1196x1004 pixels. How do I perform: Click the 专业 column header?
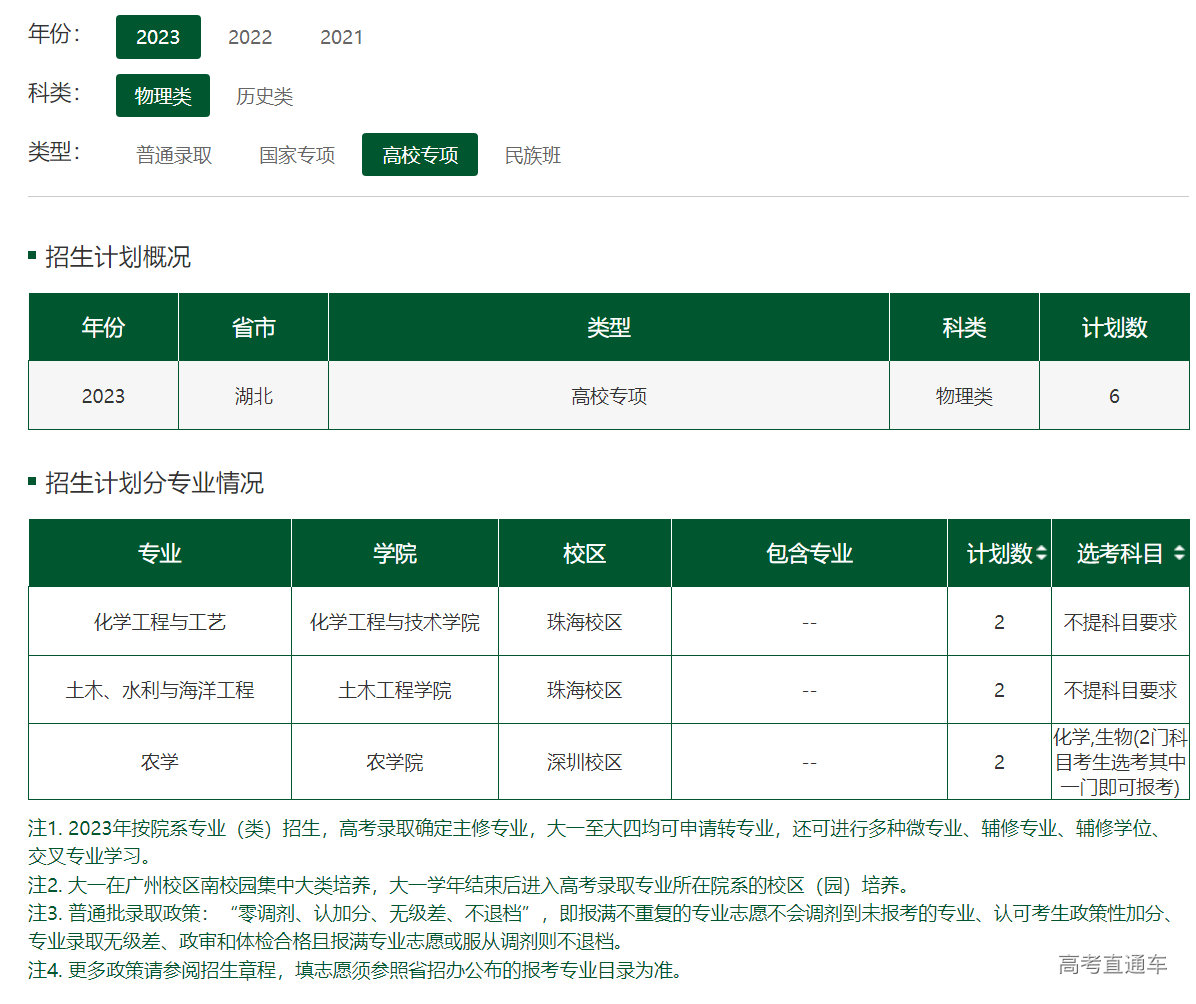click(160, 553)
